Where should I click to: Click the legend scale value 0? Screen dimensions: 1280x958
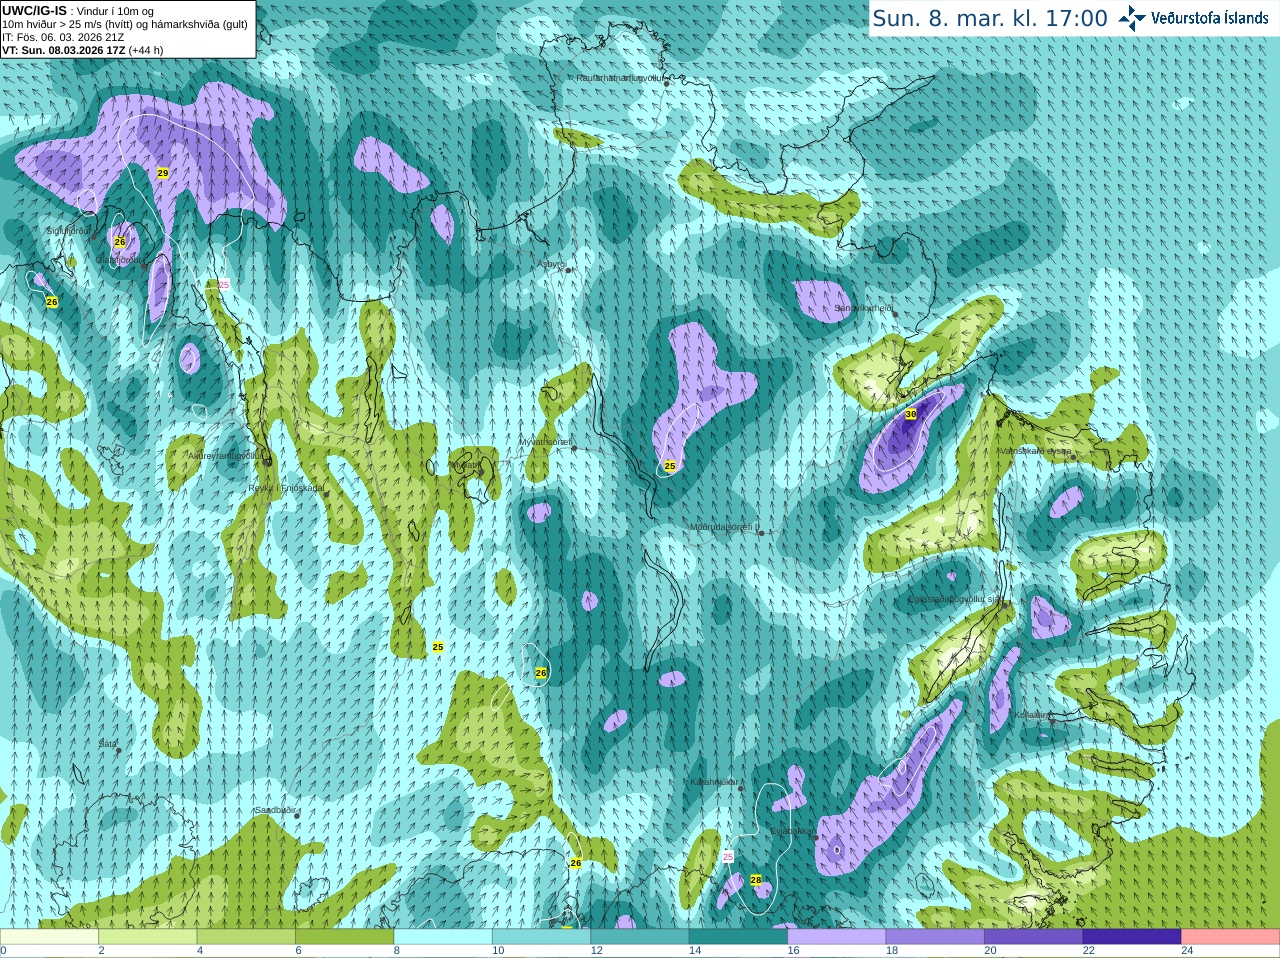point(3,951)
